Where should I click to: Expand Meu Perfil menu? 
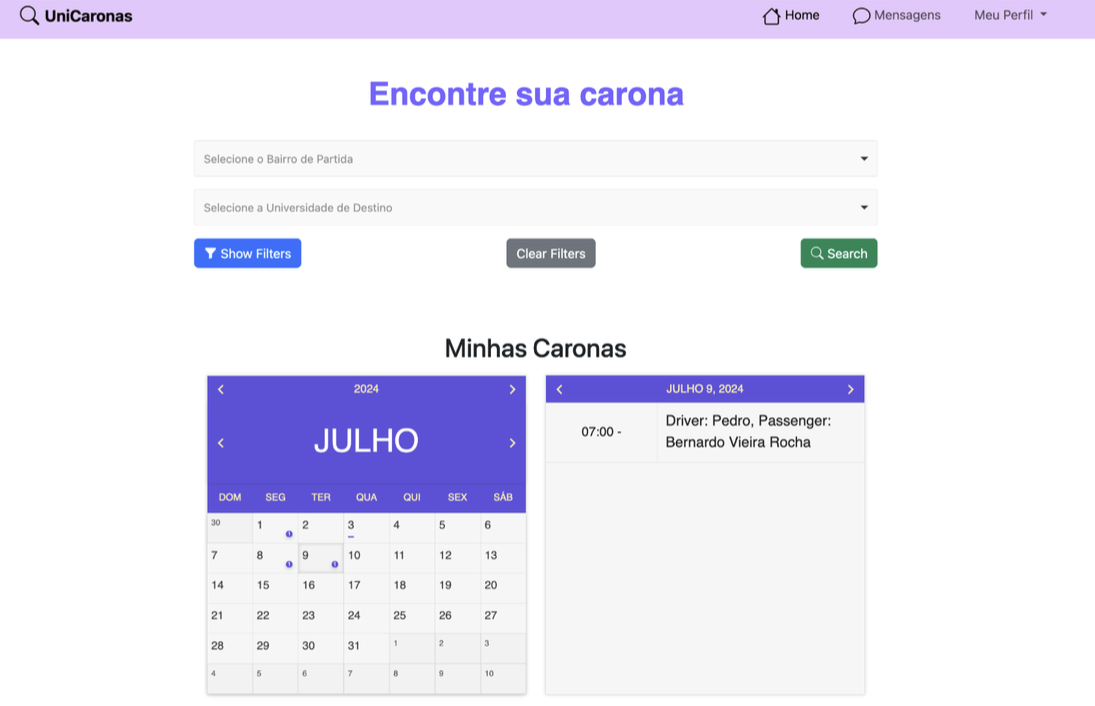(1010, 15)
